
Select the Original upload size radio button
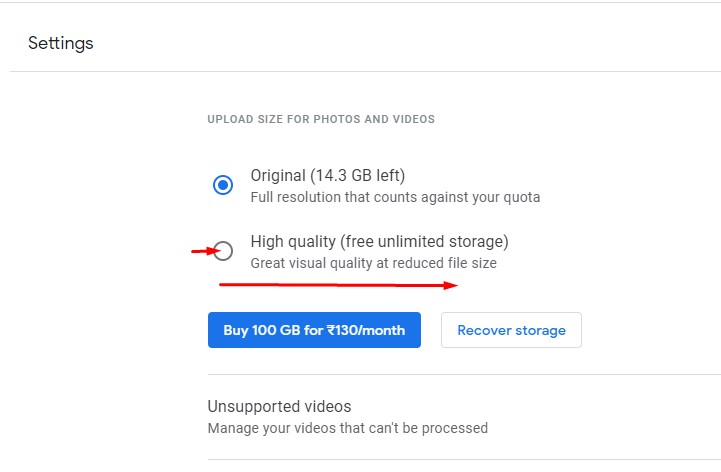[x=223, y=185]
